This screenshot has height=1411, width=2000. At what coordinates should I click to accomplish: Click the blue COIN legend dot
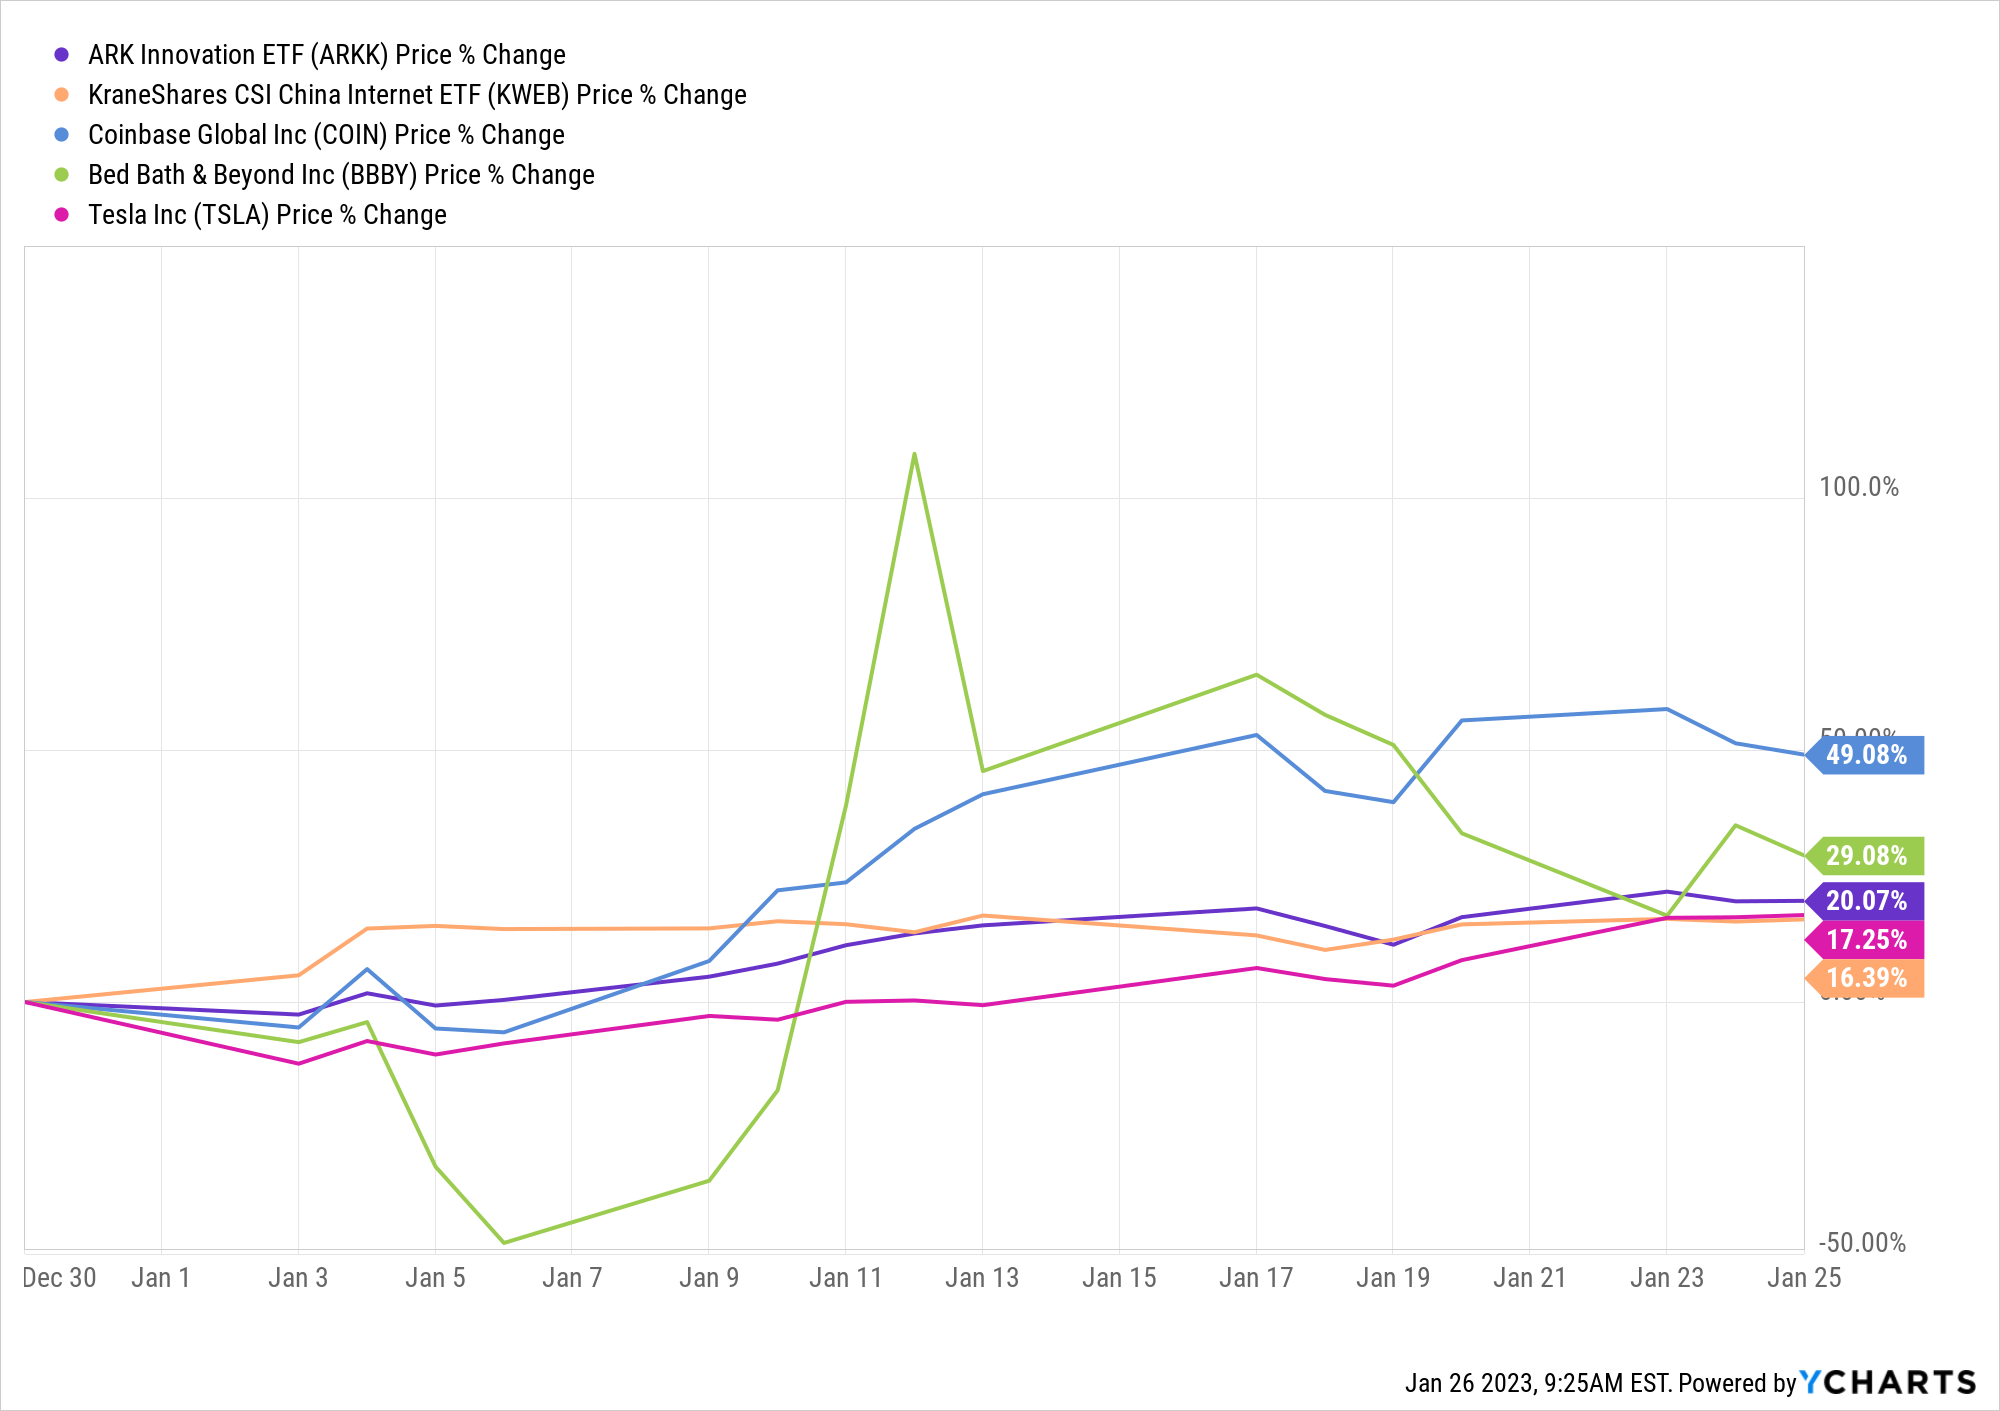point(62,134)
